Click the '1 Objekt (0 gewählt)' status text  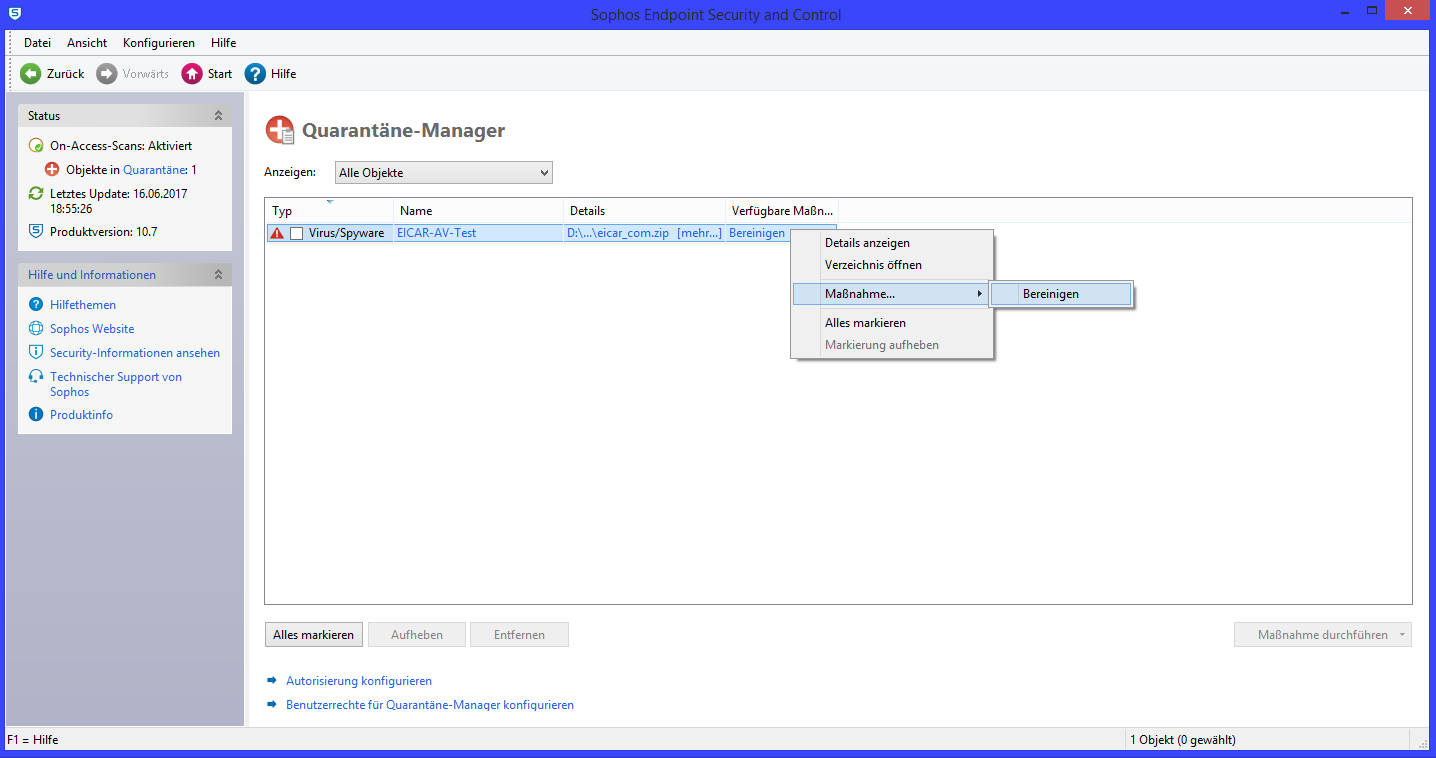tap(1182, 740)
